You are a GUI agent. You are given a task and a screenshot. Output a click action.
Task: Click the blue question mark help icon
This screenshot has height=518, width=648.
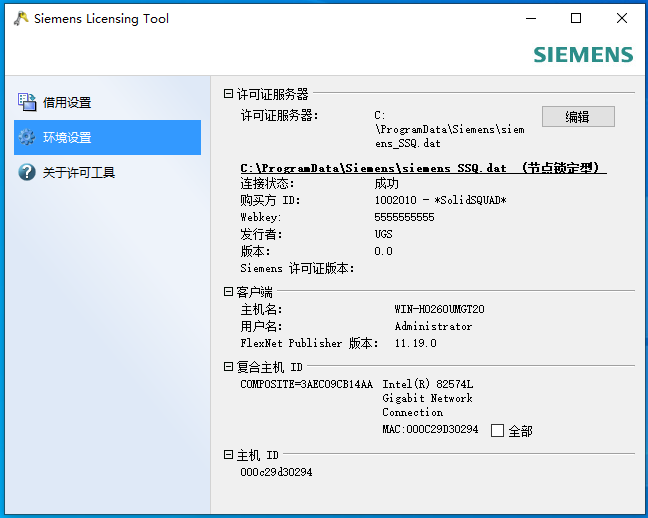pos(27,172)
